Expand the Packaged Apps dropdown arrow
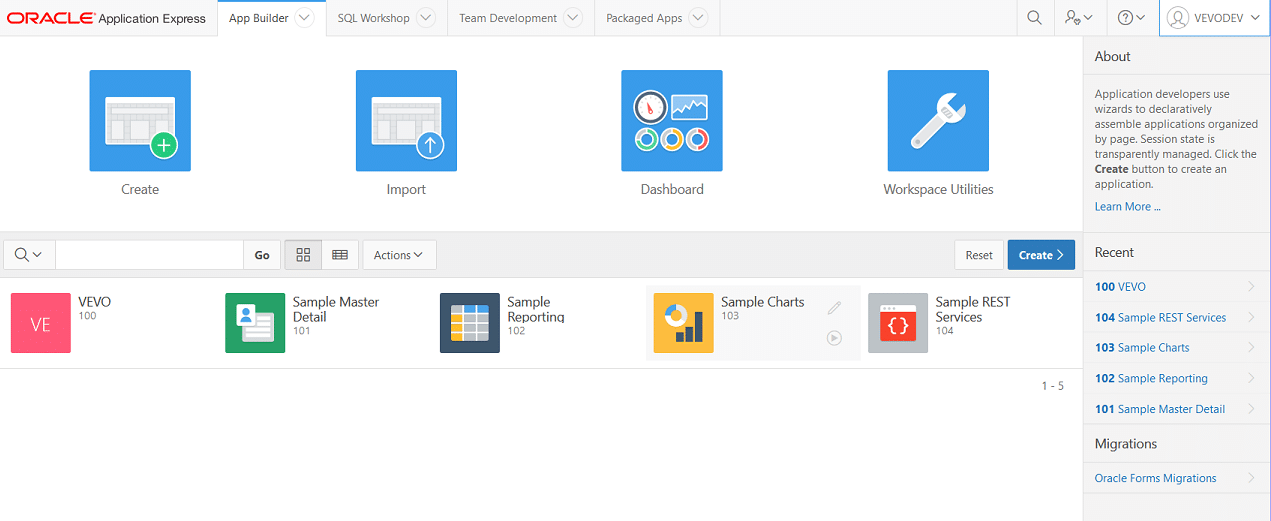 point(698,18)
